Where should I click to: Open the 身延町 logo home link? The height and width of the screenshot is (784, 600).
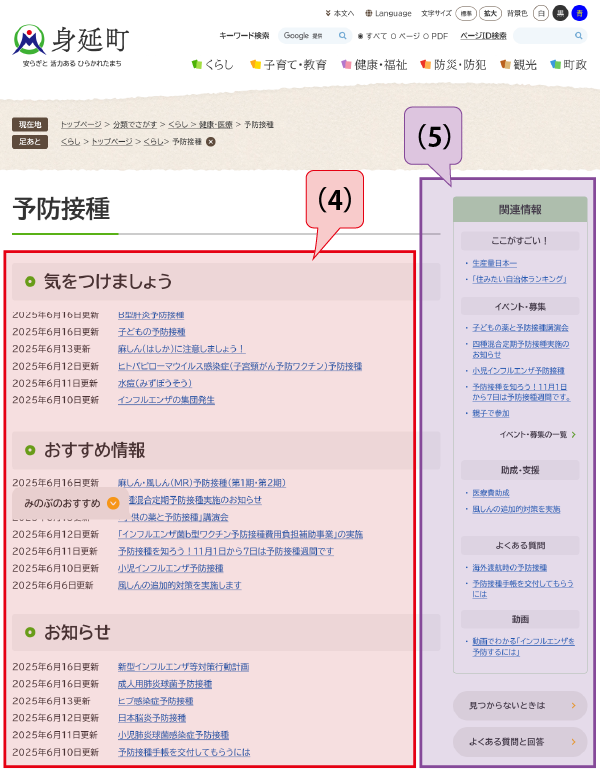71,46
